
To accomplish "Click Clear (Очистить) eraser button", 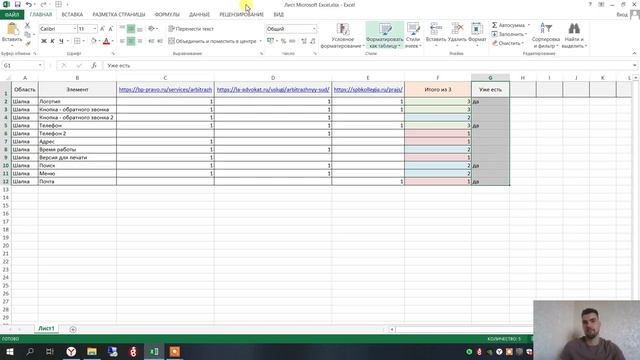I will click(508, 43).
